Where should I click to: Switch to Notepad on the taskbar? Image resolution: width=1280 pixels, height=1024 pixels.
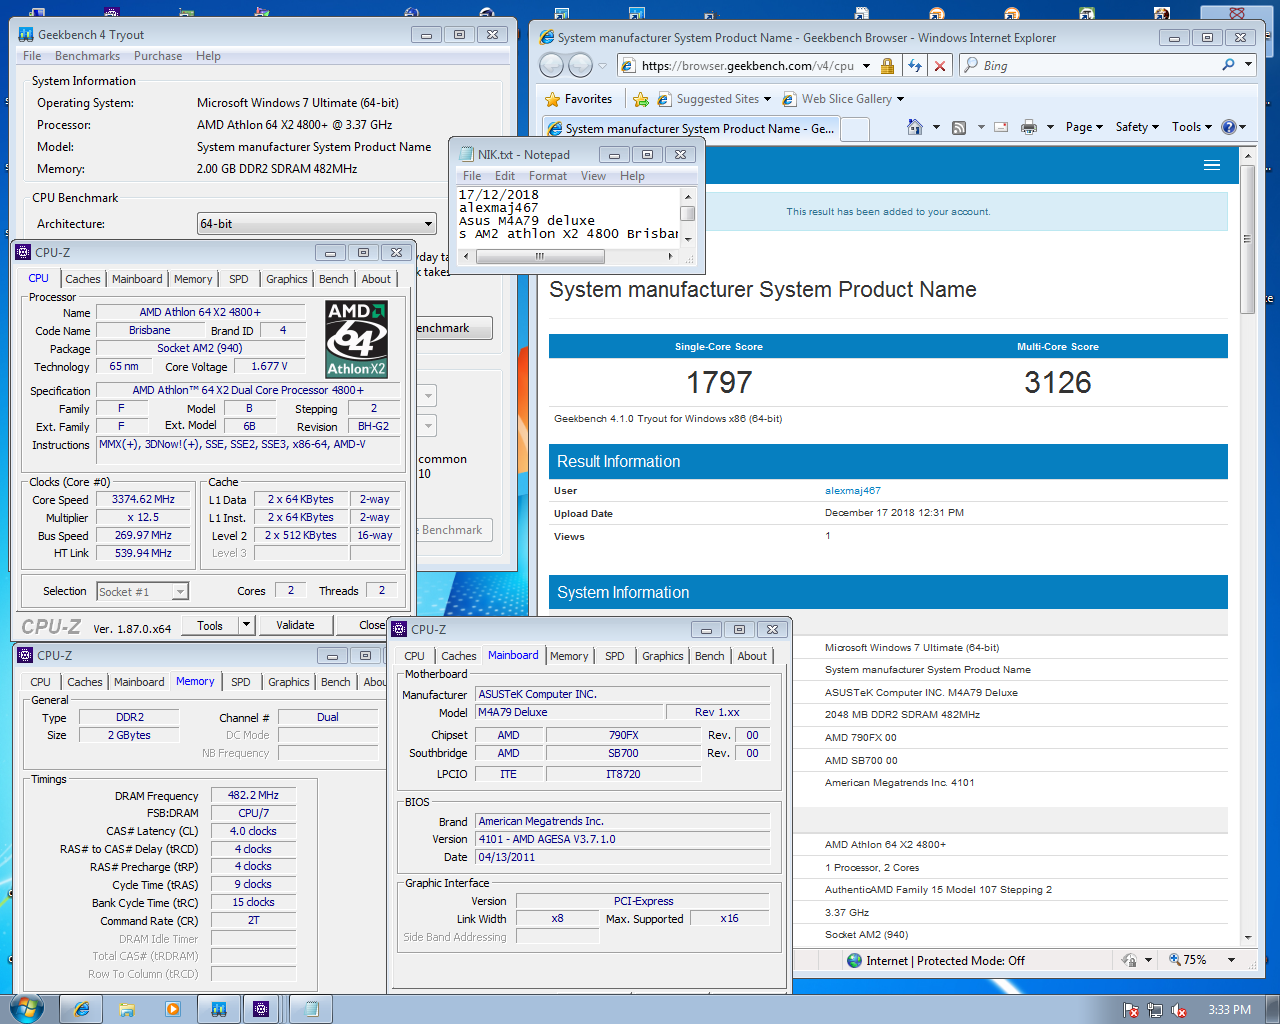pyautogui.click(x=311, y=1009)
